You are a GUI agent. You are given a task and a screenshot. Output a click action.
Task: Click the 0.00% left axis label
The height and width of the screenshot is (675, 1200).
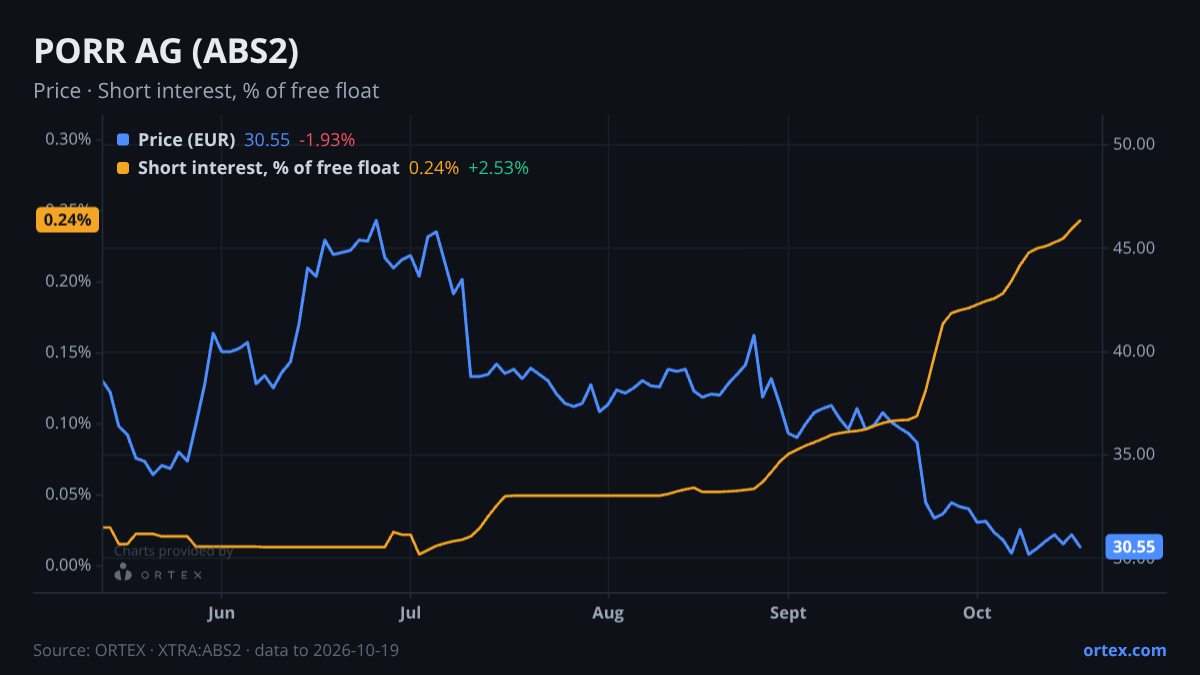pos(68,565)
